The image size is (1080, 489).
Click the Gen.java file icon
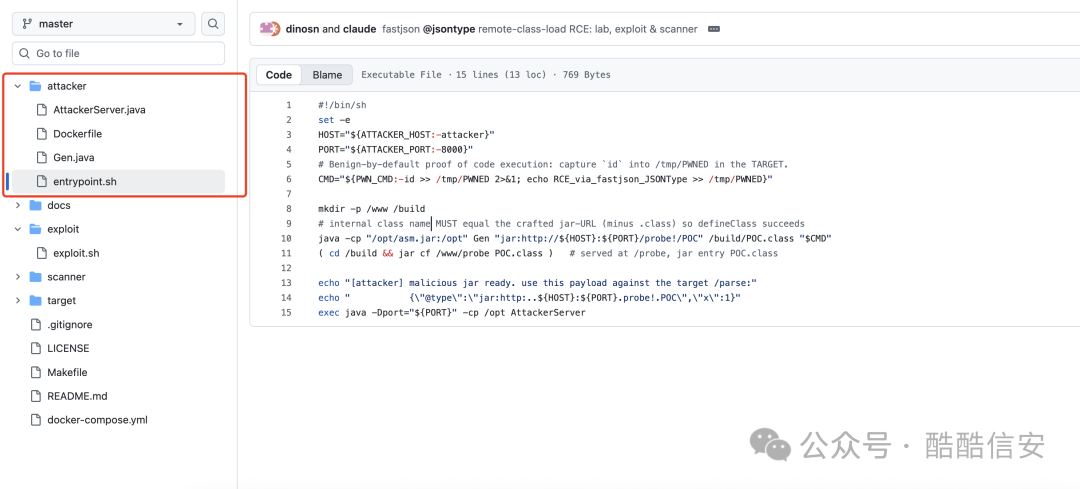pos(41,158)
